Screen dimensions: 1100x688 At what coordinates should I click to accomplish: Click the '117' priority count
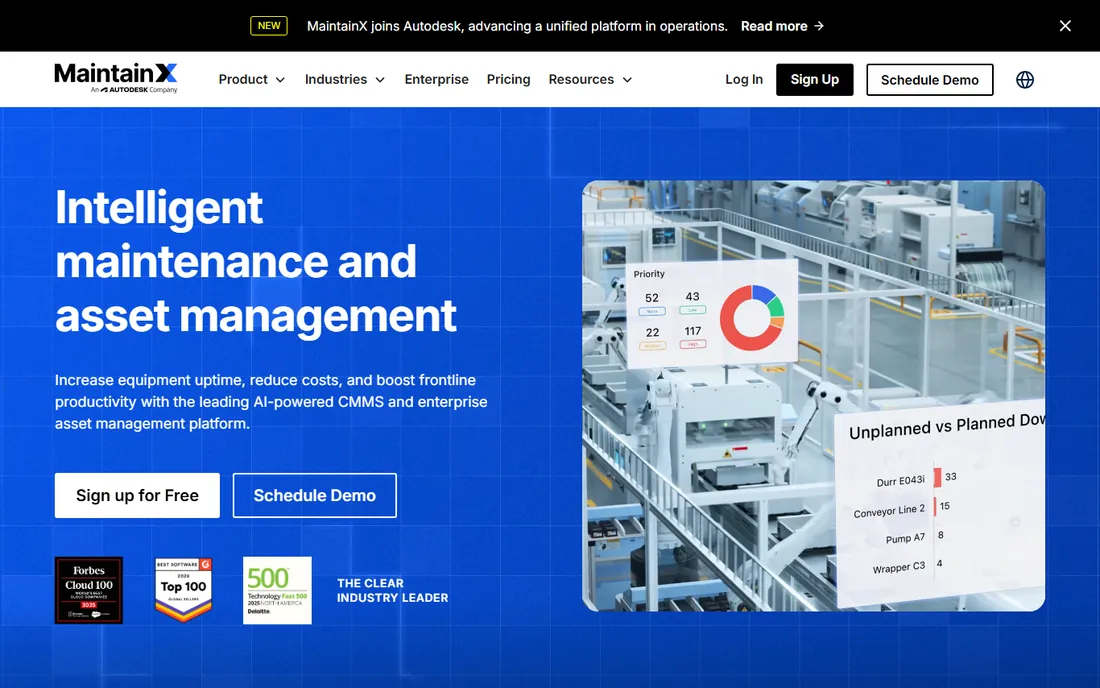click(x=692, y=331)
